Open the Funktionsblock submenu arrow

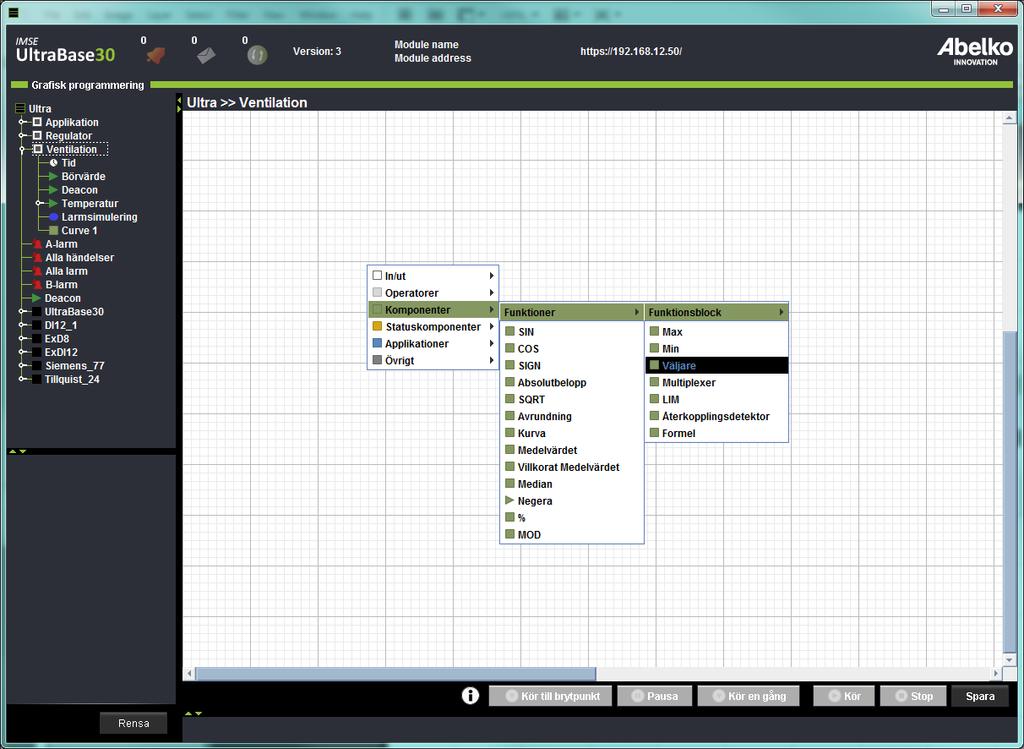click(x=781, y=312)
